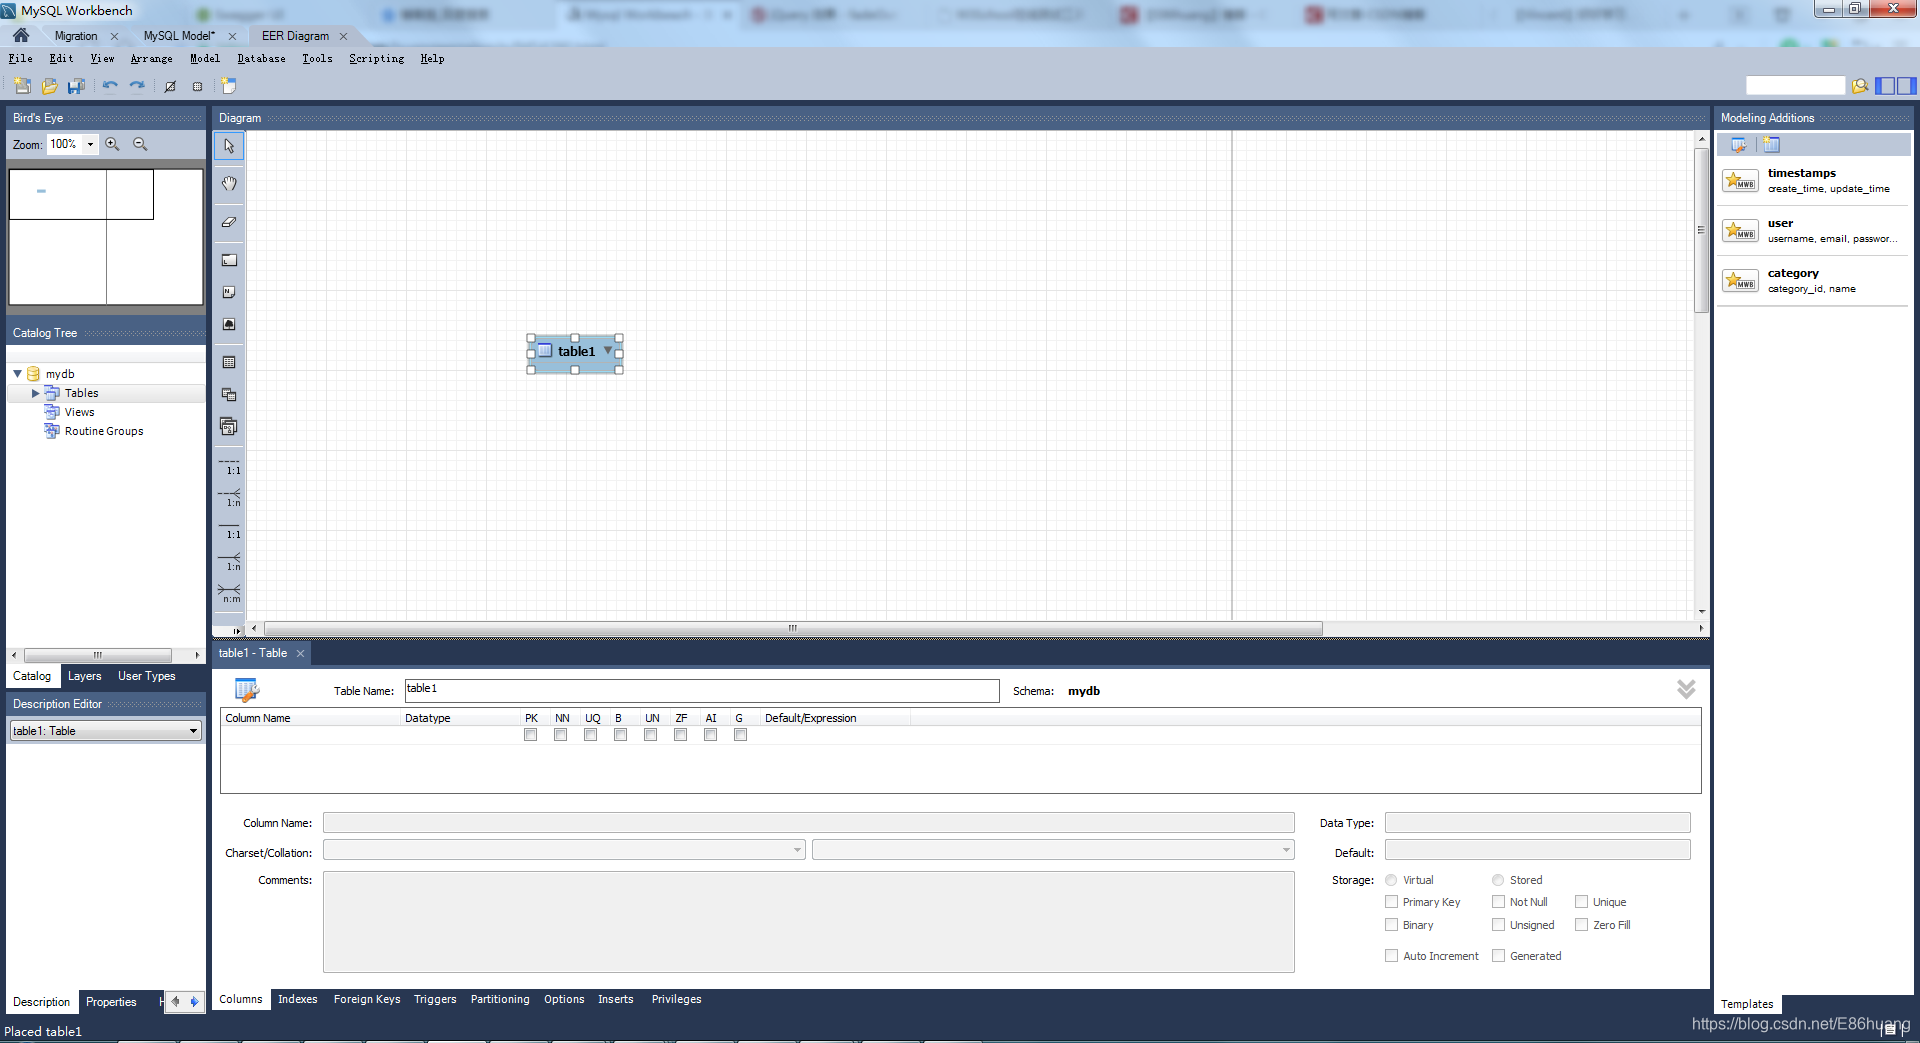Switch to the Indexes tab
Viewport: 1920px width, 1043px height.
coord(298,999)
